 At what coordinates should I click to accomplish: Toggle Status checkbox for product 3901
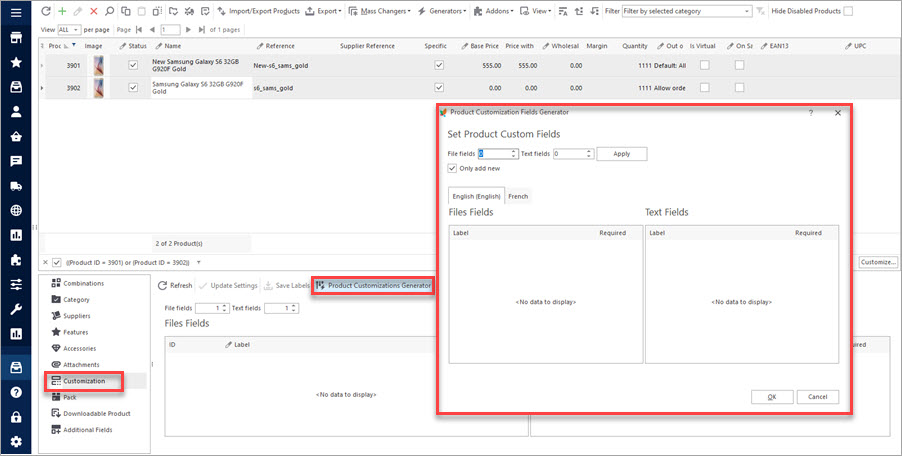[133, 66]
